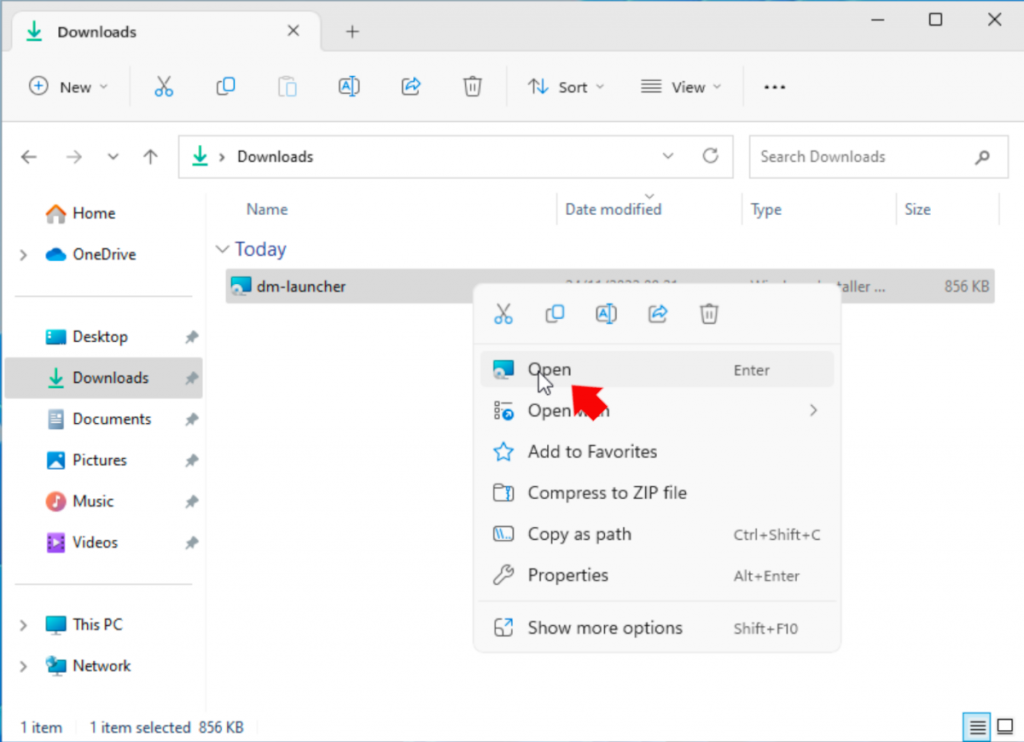
Task: Refresh the Downloads folder
Action: tap(710, 156)
